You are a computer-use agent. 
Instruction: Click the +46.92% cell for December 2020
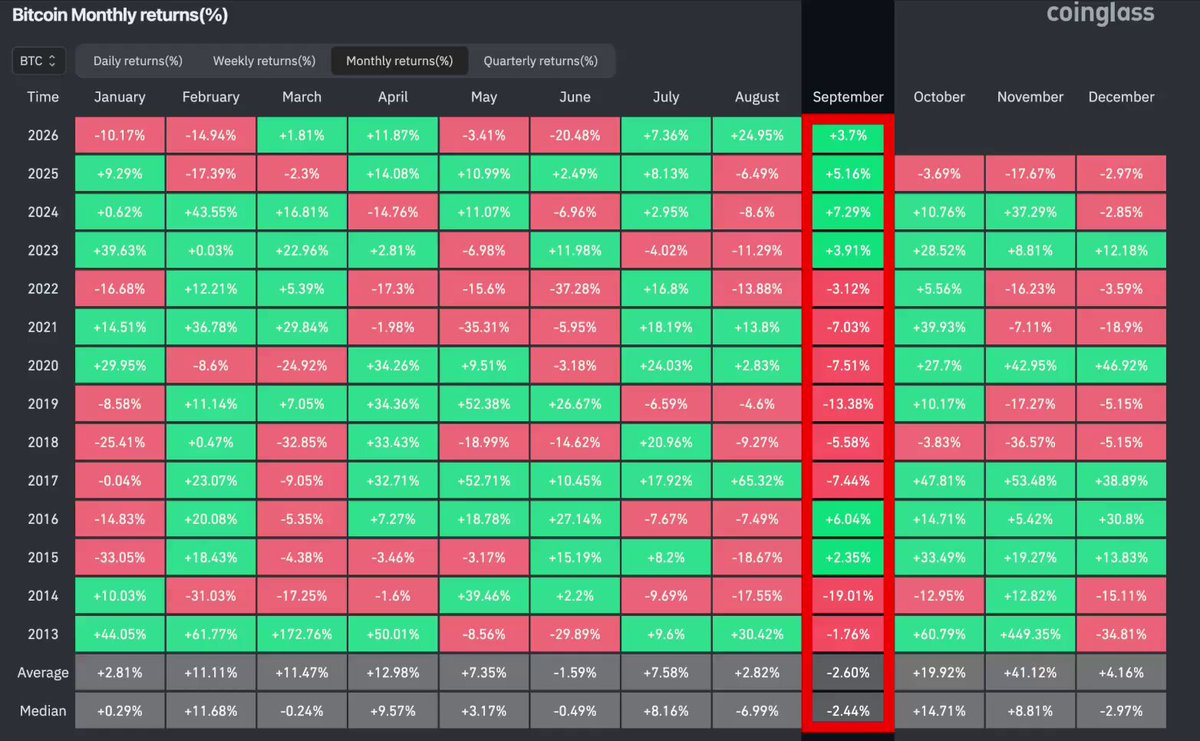pos(1121,366)
